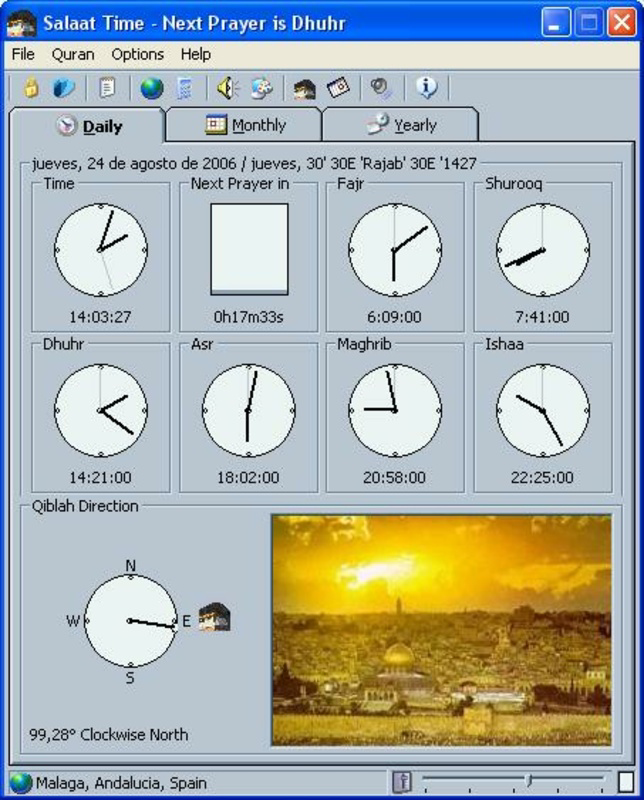Click the blue calculator-style toolbar icon

185,88
